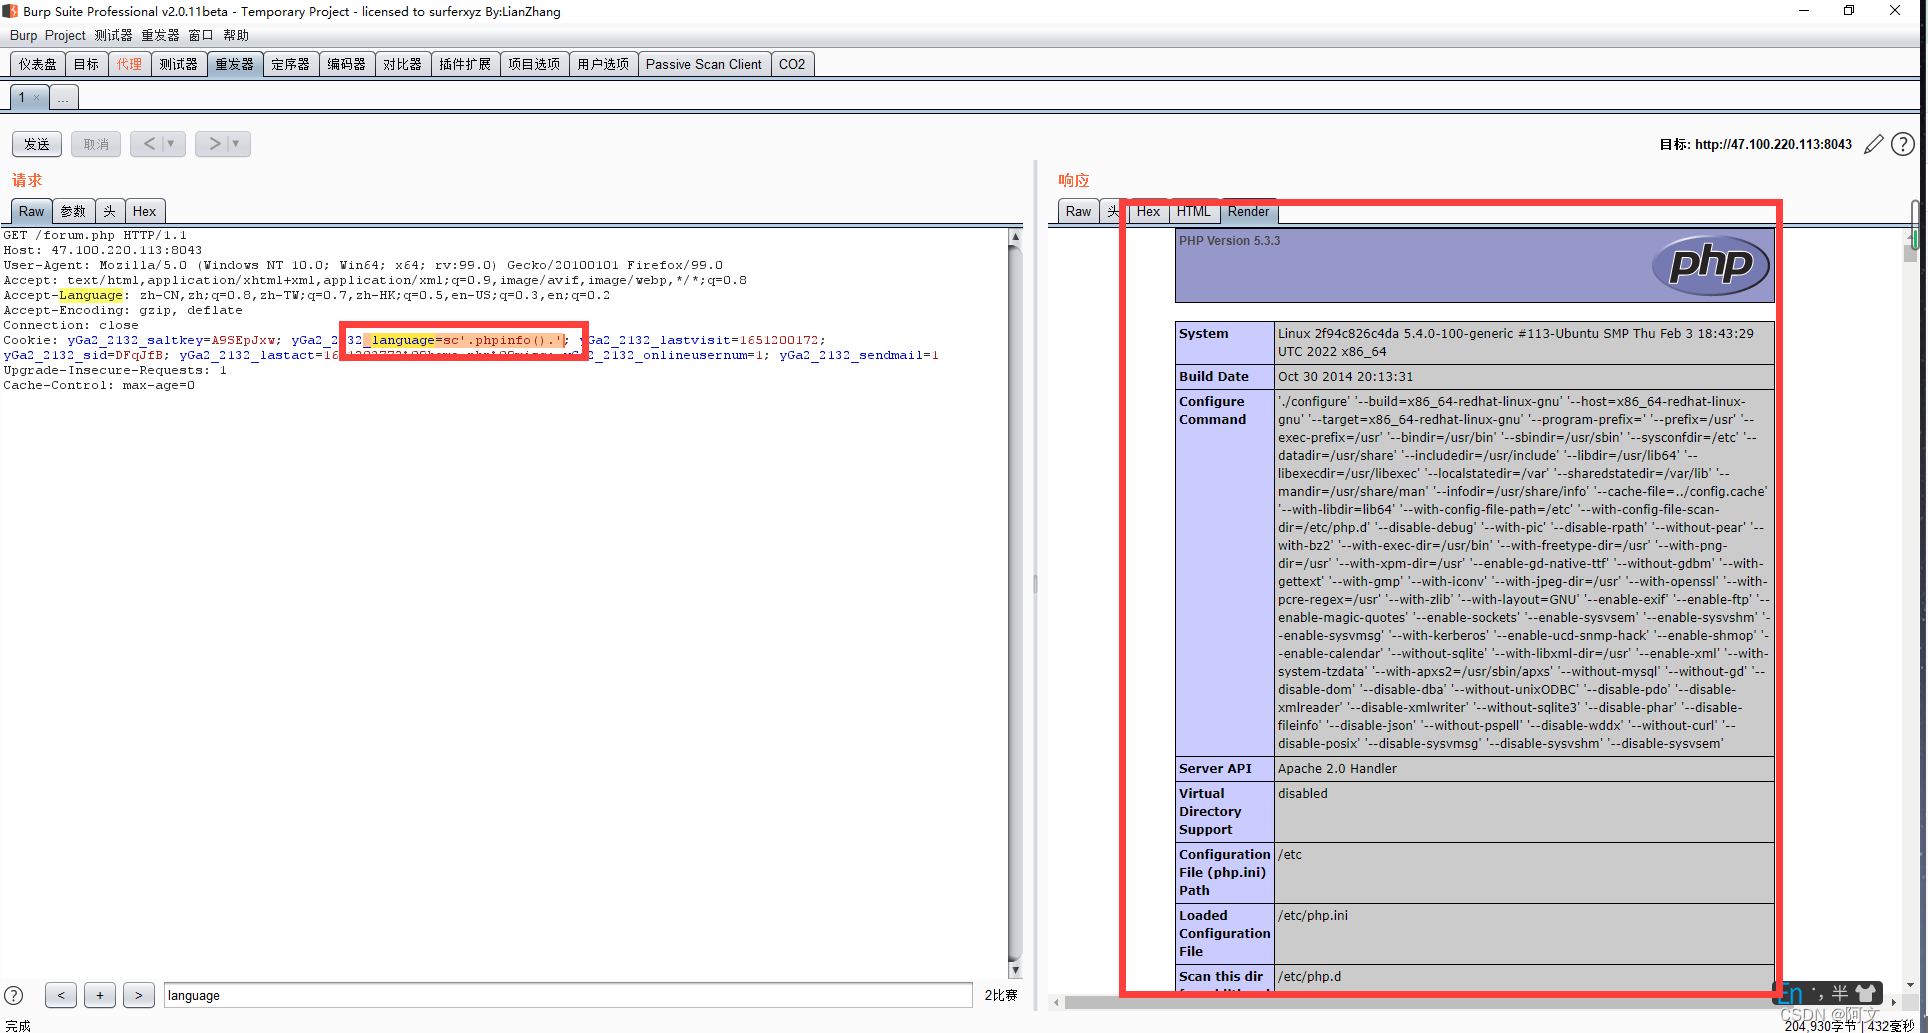
Task: Click the response horizontal scrollbar left arrow
Action: (1057, 1002)
